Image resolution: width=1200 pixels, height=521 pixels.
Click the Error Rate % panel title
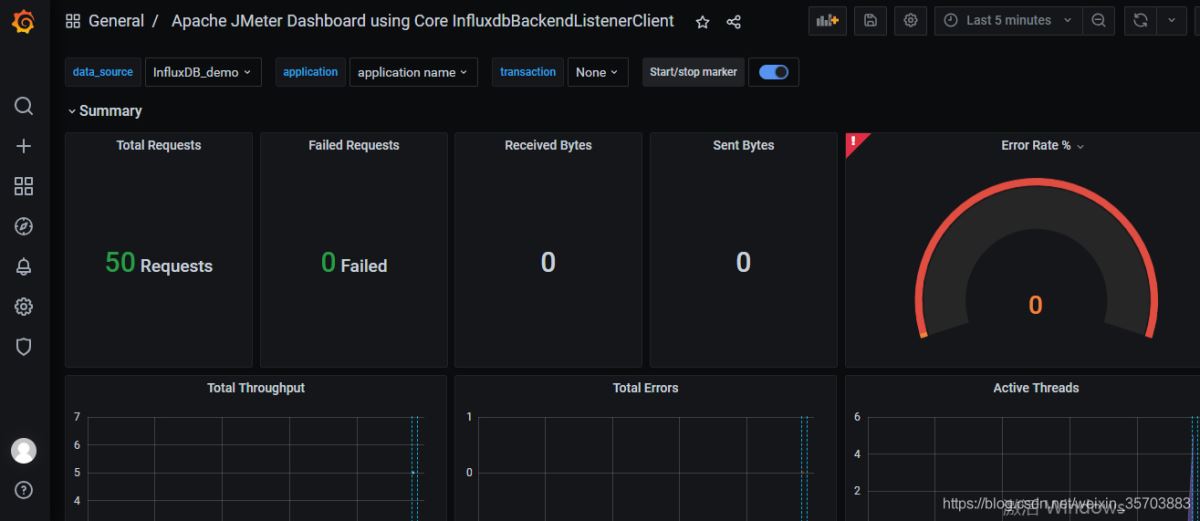pyautogui.click(x=1036, y=146)
